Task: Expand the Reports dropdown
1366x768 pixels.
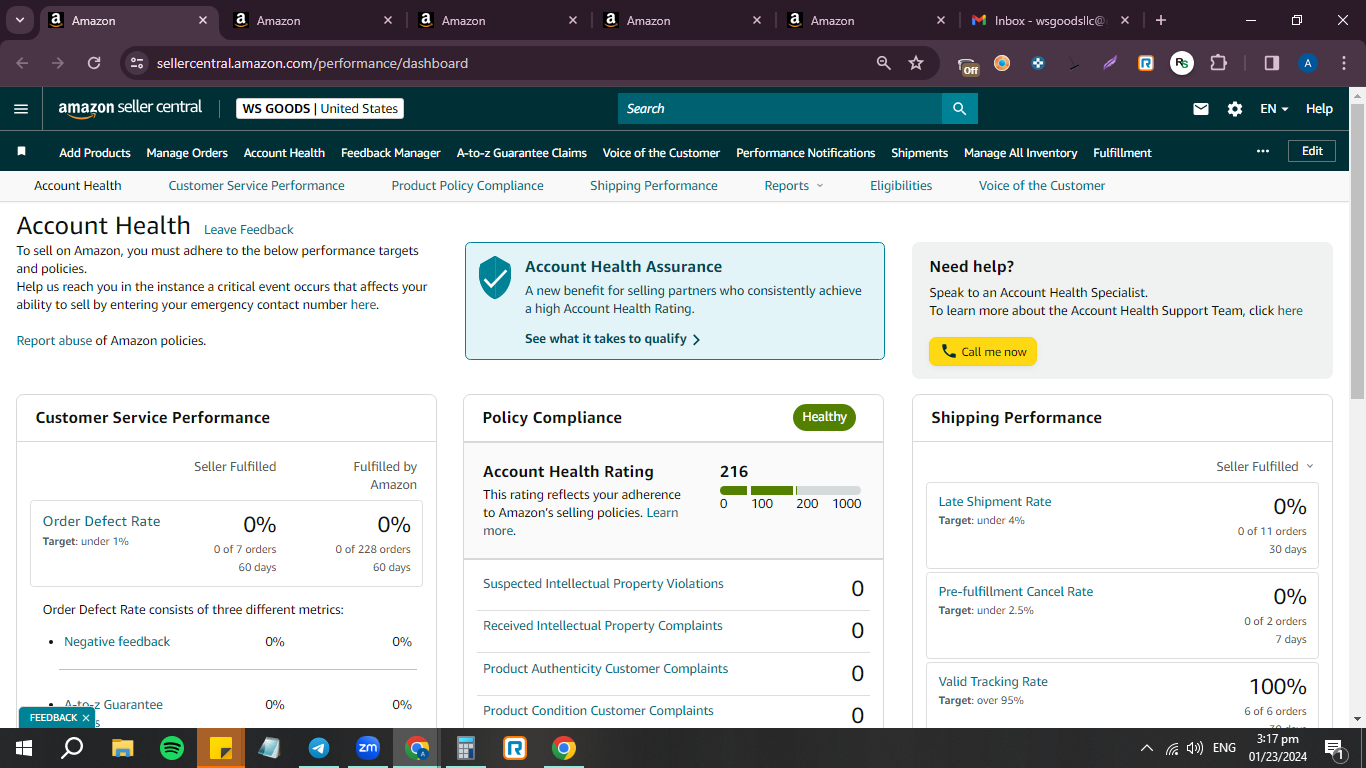Action: (x=794, y=185)
